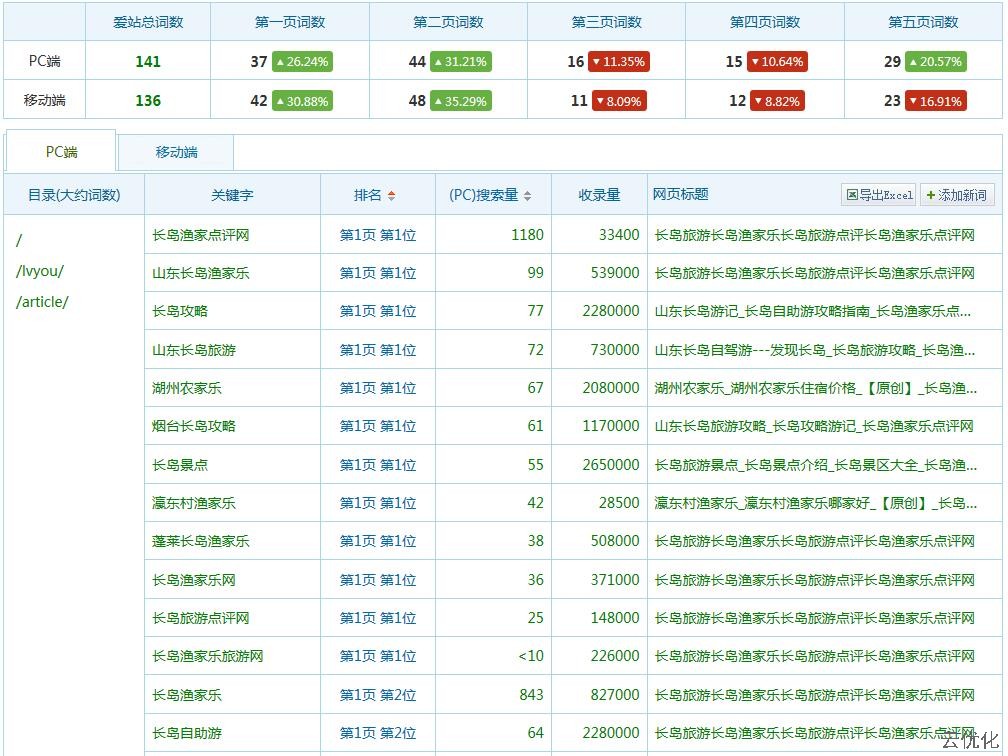
Task: Open page title starting with 山东长岛自驾游
Action: pyautogui.click(x=814, y=350)
